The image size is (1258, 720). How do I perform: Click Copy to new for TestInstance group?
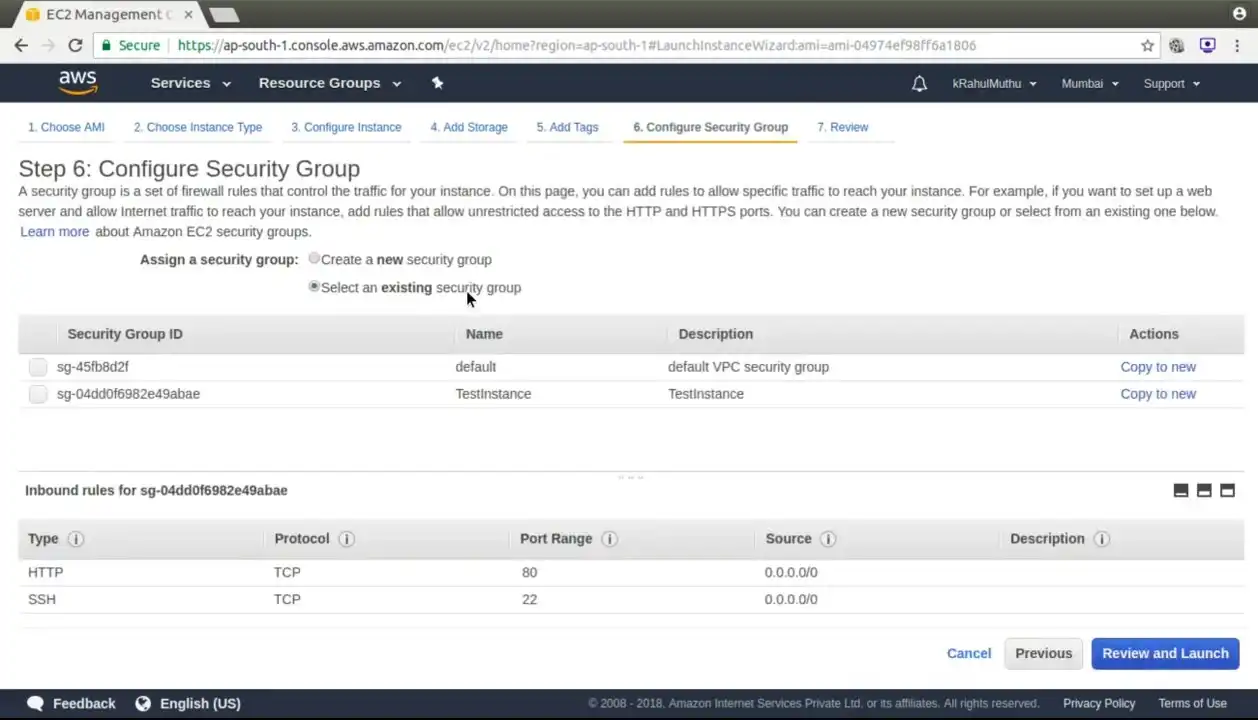[x=1158, y=394]
